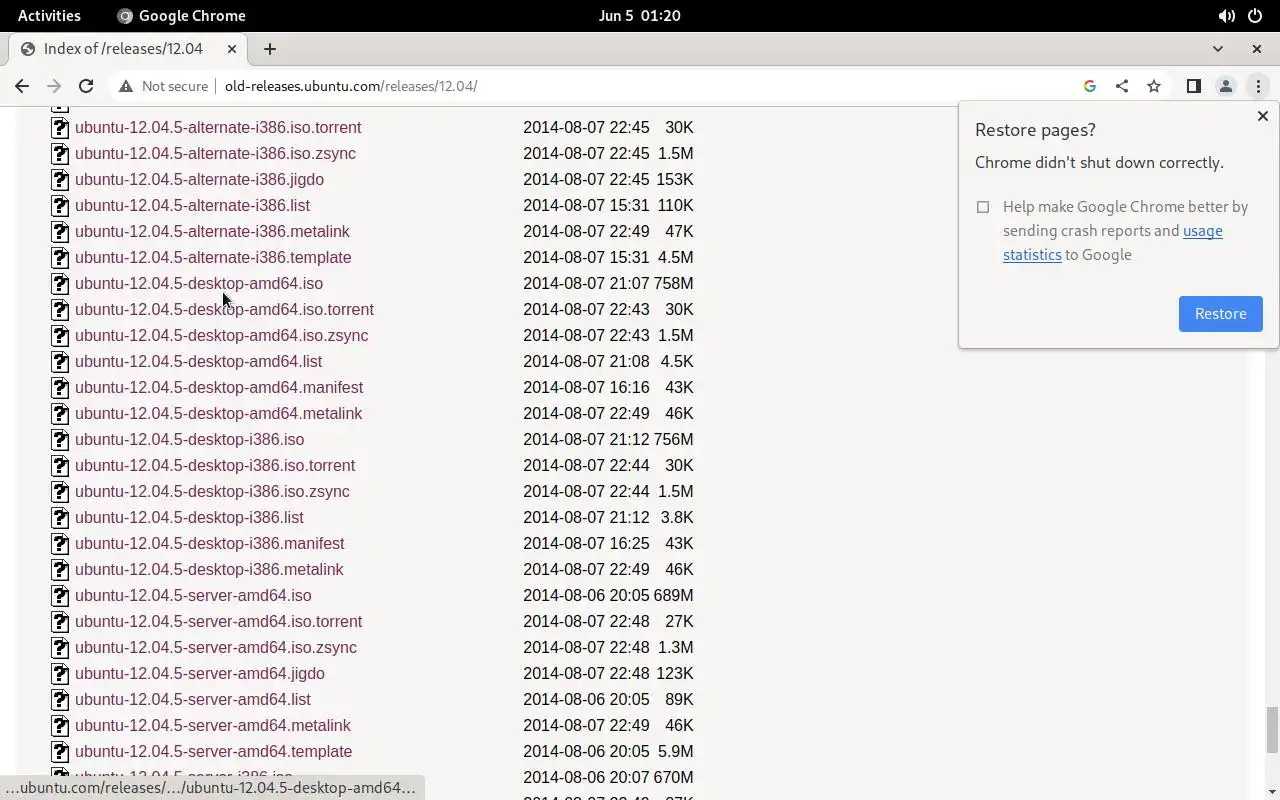Click file icon beside ubuntu-12.04.5-server-amd64.template
Viewport: 1280px width, 800px height.
[x=60, y=752]
